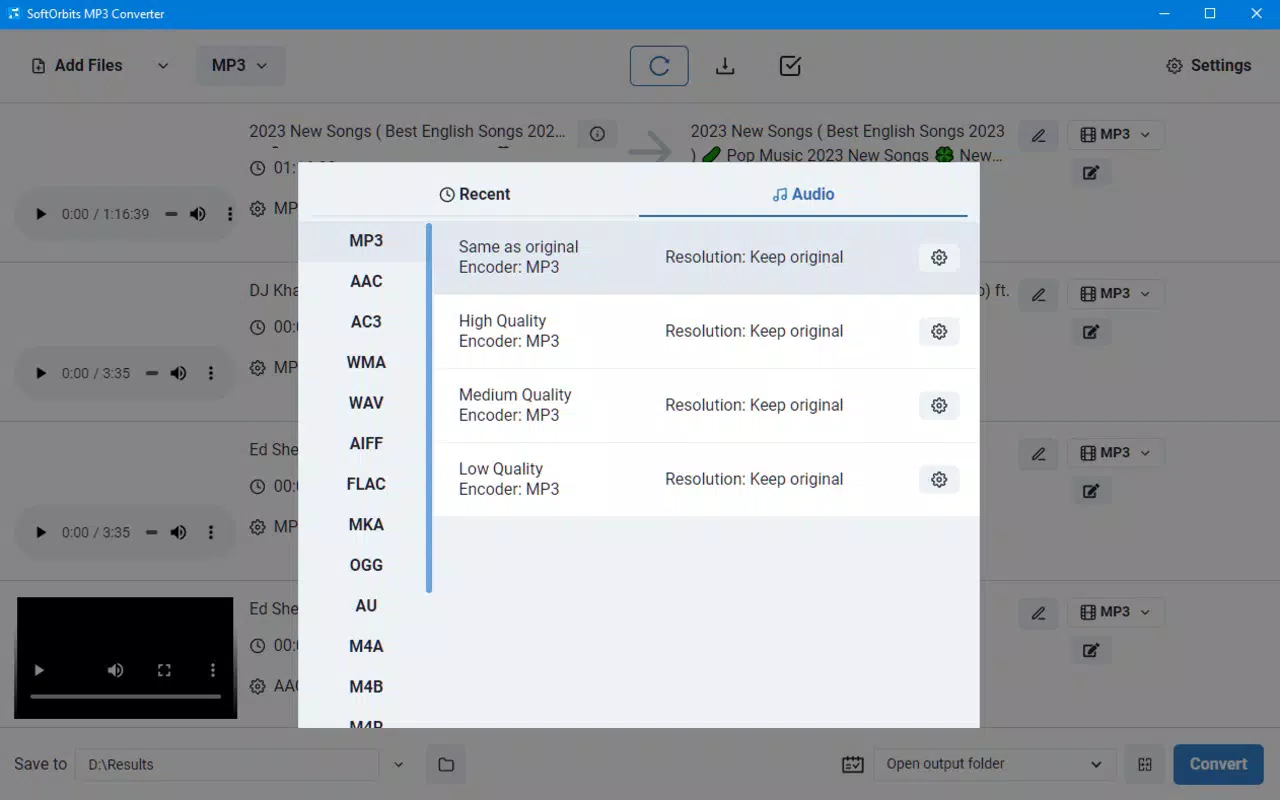The image size is (1280, 800).
Task: Click the Add Files button
Action: pyautogui.click(x=77, y=66)
